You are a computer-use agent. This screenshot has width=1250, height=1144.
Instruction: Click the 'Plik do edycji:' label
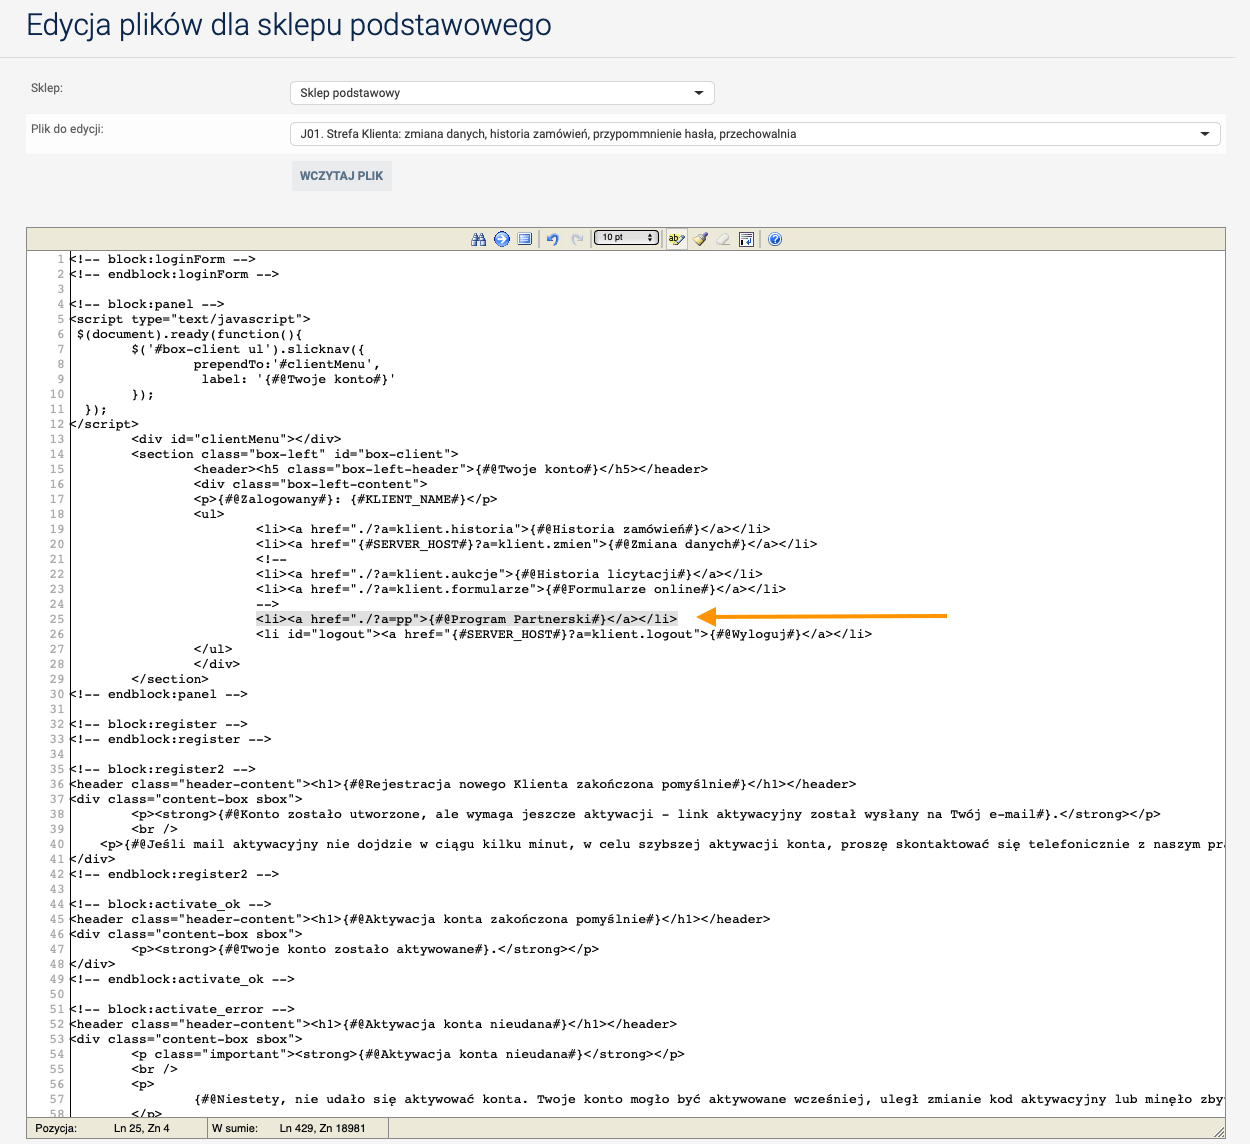67,129
